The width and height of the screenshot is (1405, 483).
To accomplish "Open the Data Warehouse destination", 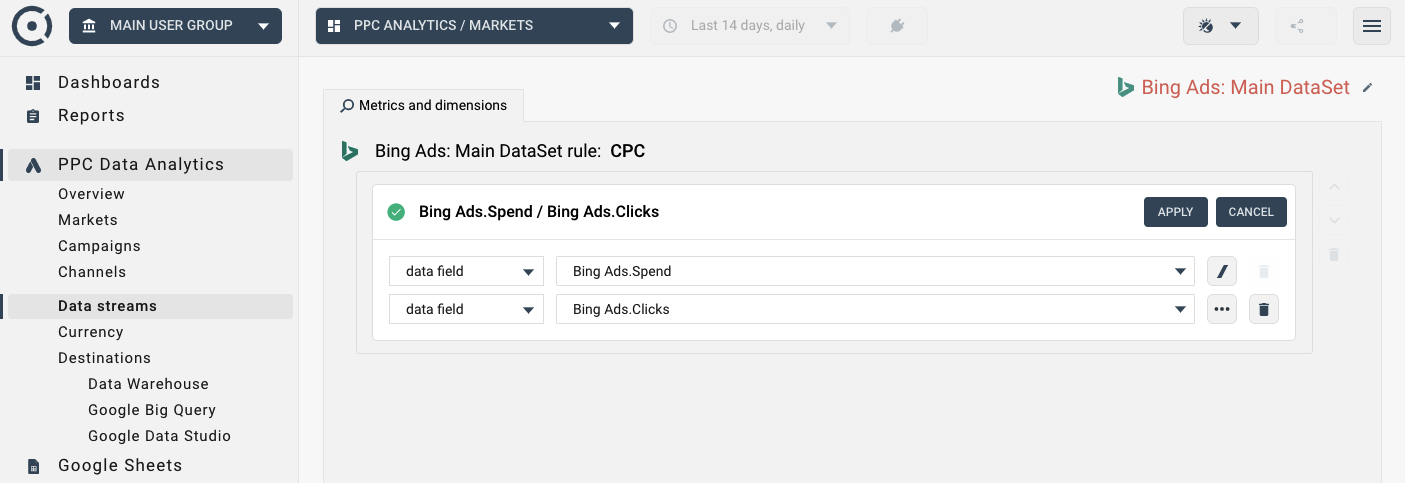I will coord(148,384).
